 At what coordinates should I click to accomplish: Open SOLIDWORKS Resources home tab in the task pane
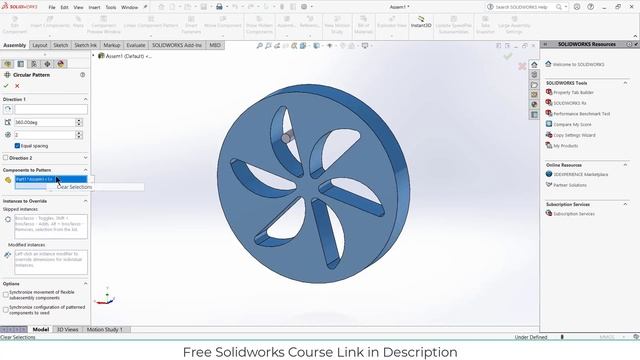(534, 64)
